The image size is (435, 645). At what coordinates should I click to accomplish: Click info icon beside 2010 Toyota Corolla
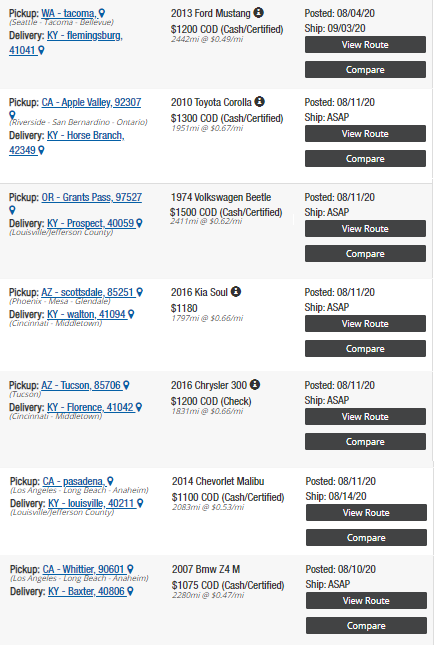[259, 102]
